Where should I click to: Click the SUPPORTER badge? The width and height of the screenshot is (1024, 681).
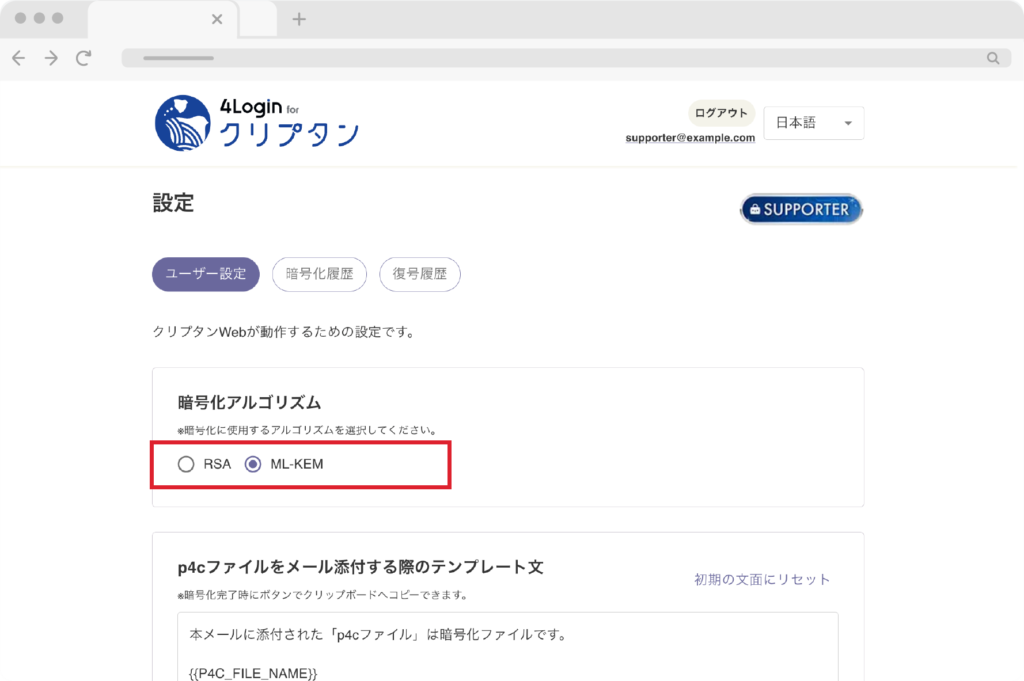(x=801, y=209)
